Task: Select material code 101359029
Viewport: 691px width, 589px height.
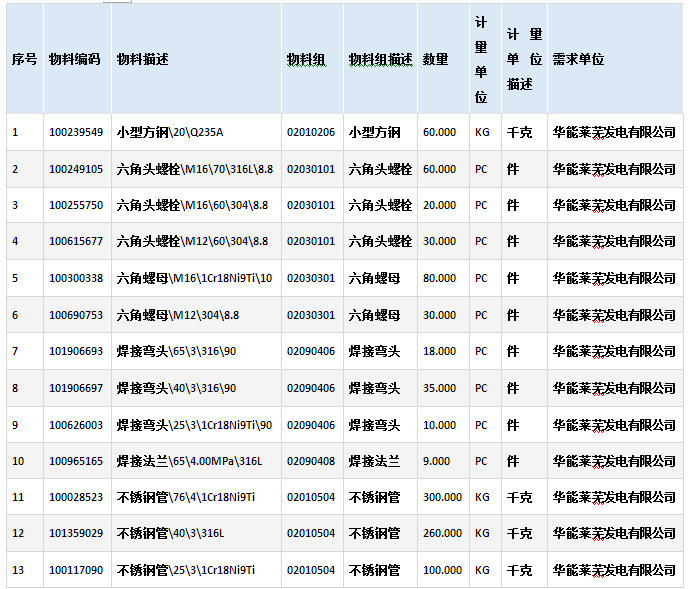Action: point(76,534)
